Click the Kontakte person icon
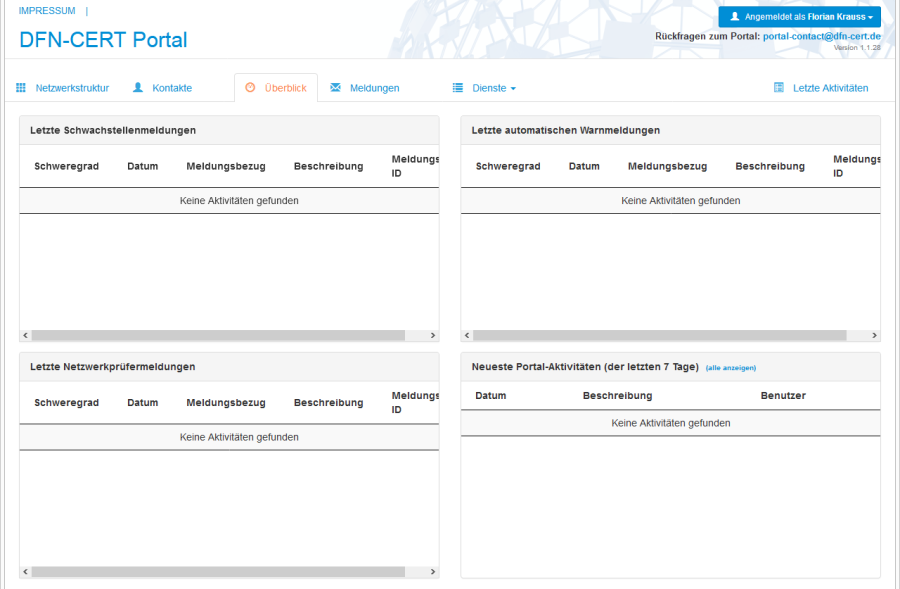This screenshot has width=900, height=589. (136, 87)
